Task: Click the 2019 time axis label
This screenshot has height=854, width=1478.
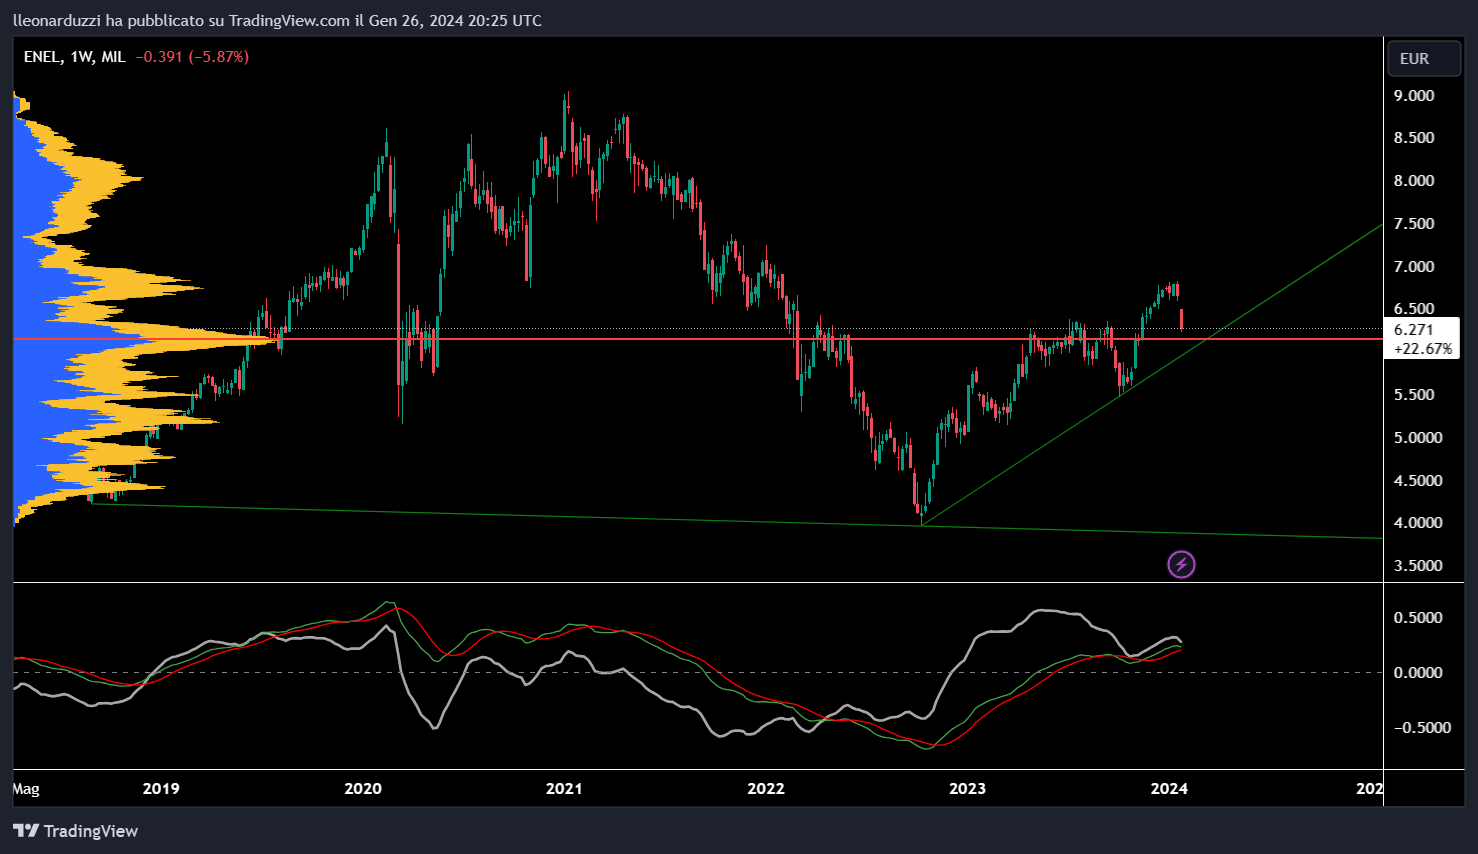Action: (161, 789)
